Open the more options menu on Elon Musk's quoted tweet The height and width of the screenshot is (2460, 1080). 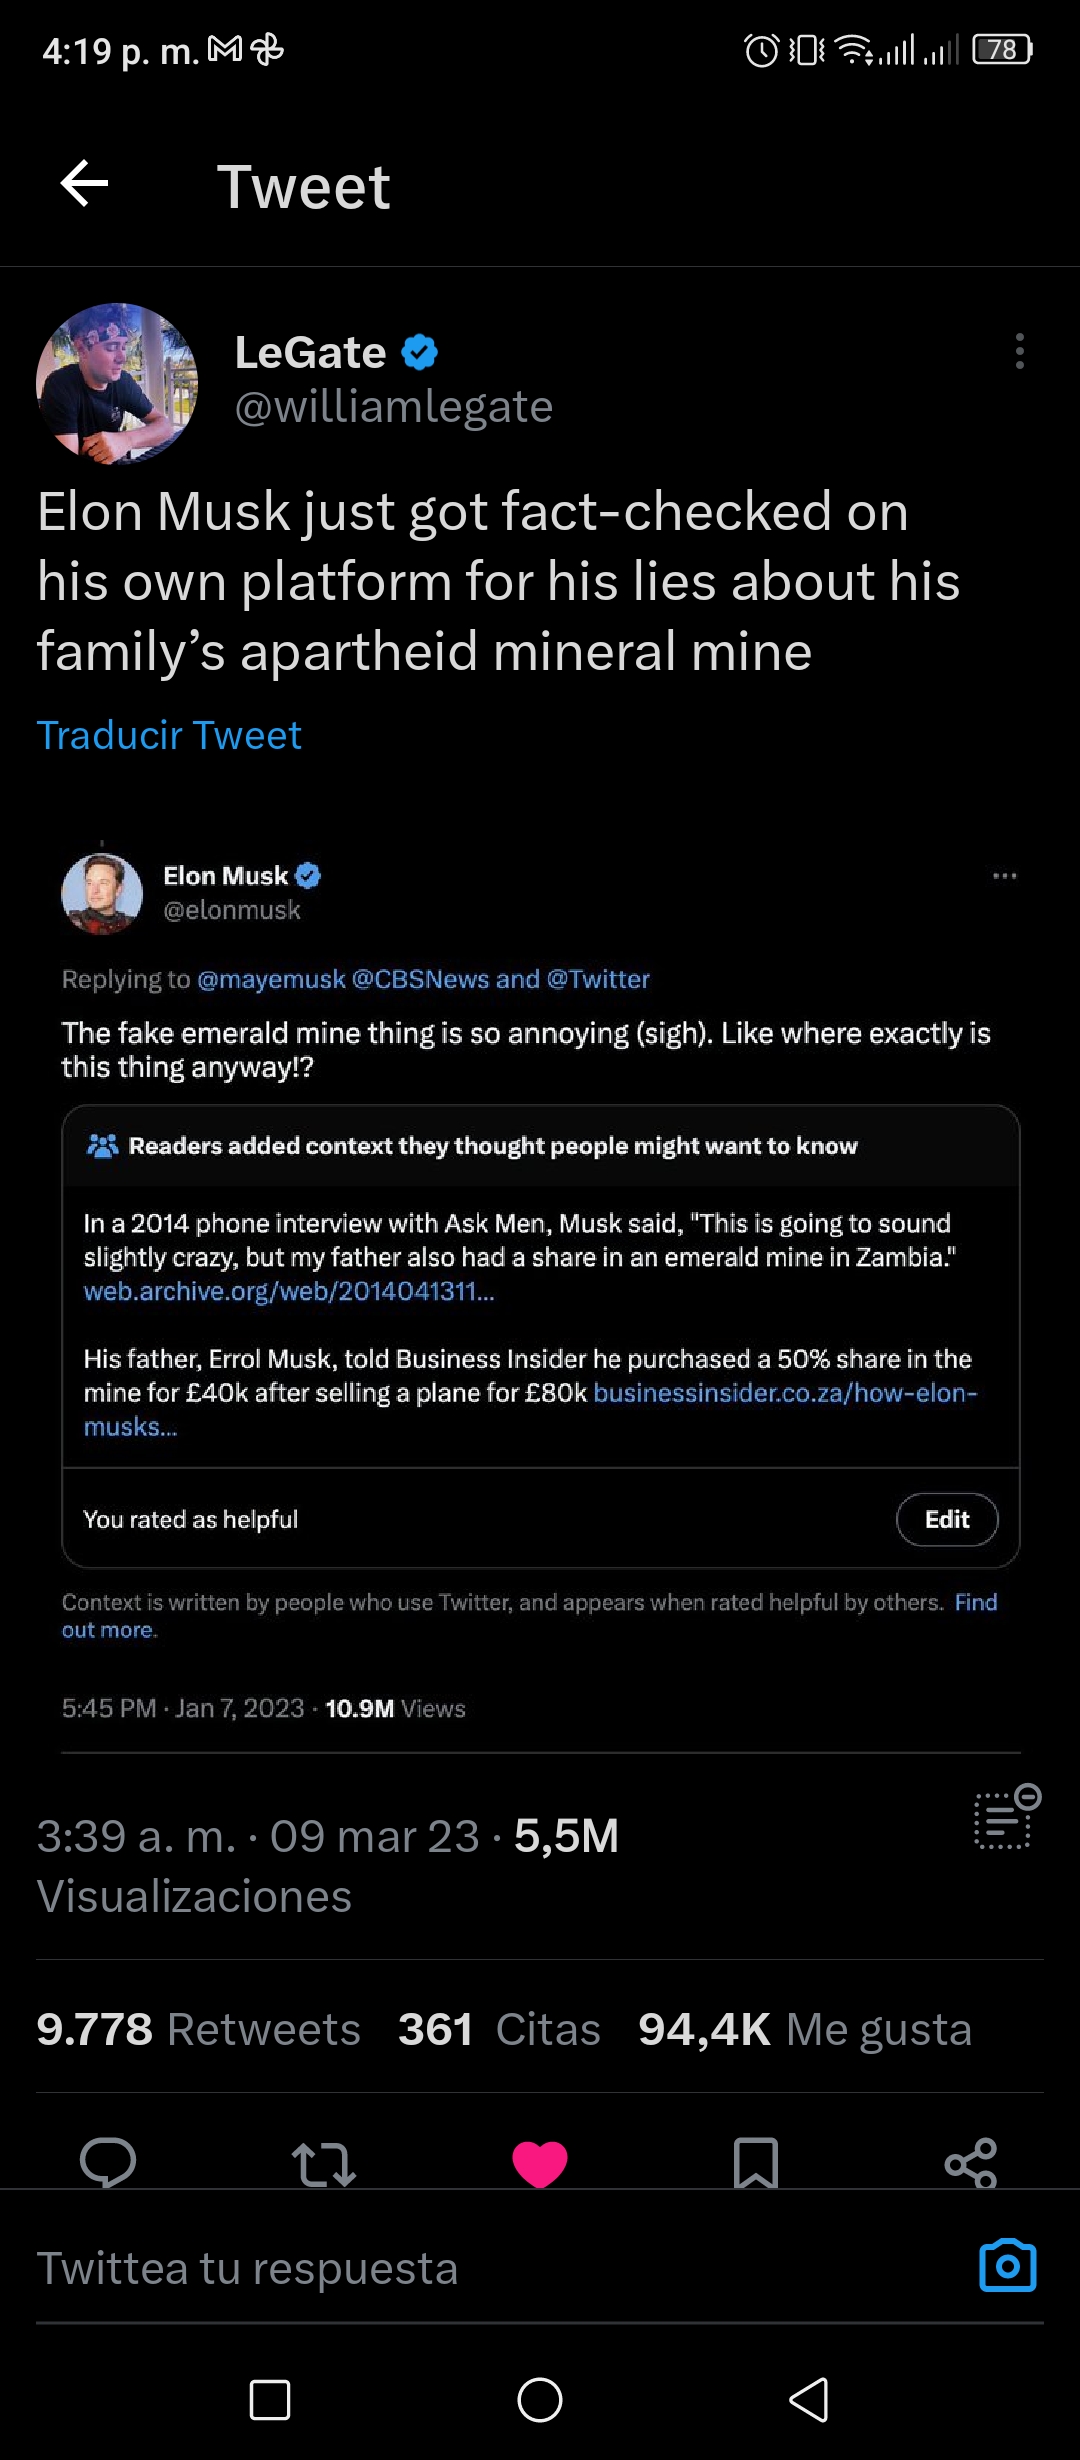click(1004, 876)
